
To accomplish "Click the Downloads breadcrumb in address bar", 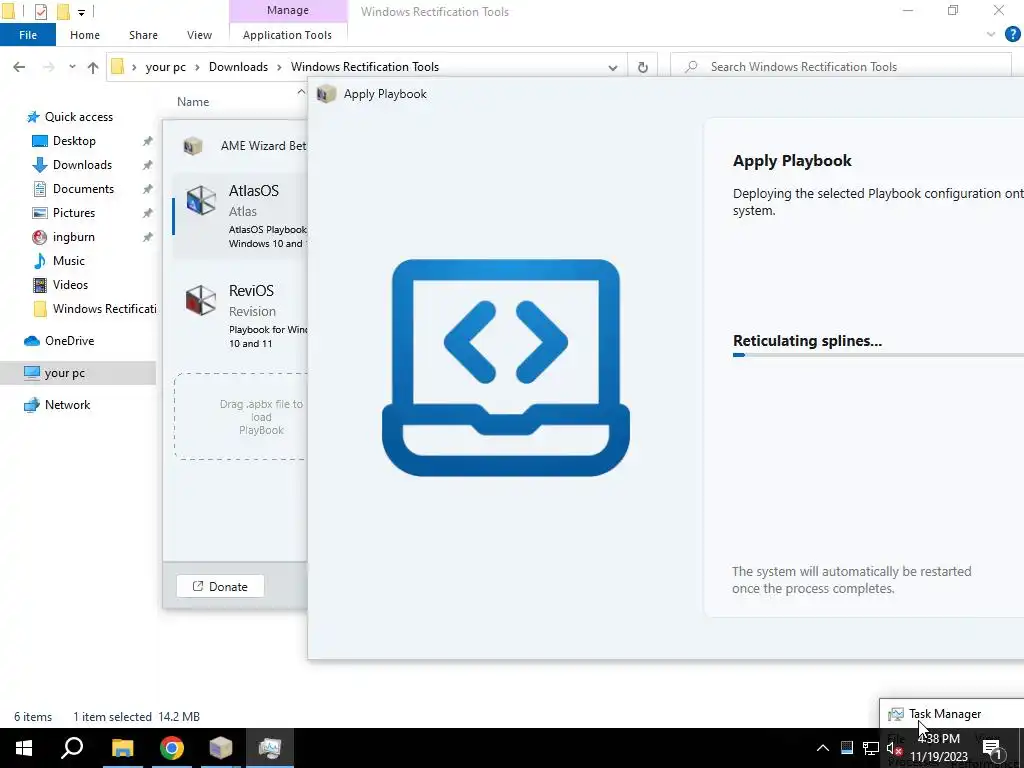I will [x=238, y=67].
